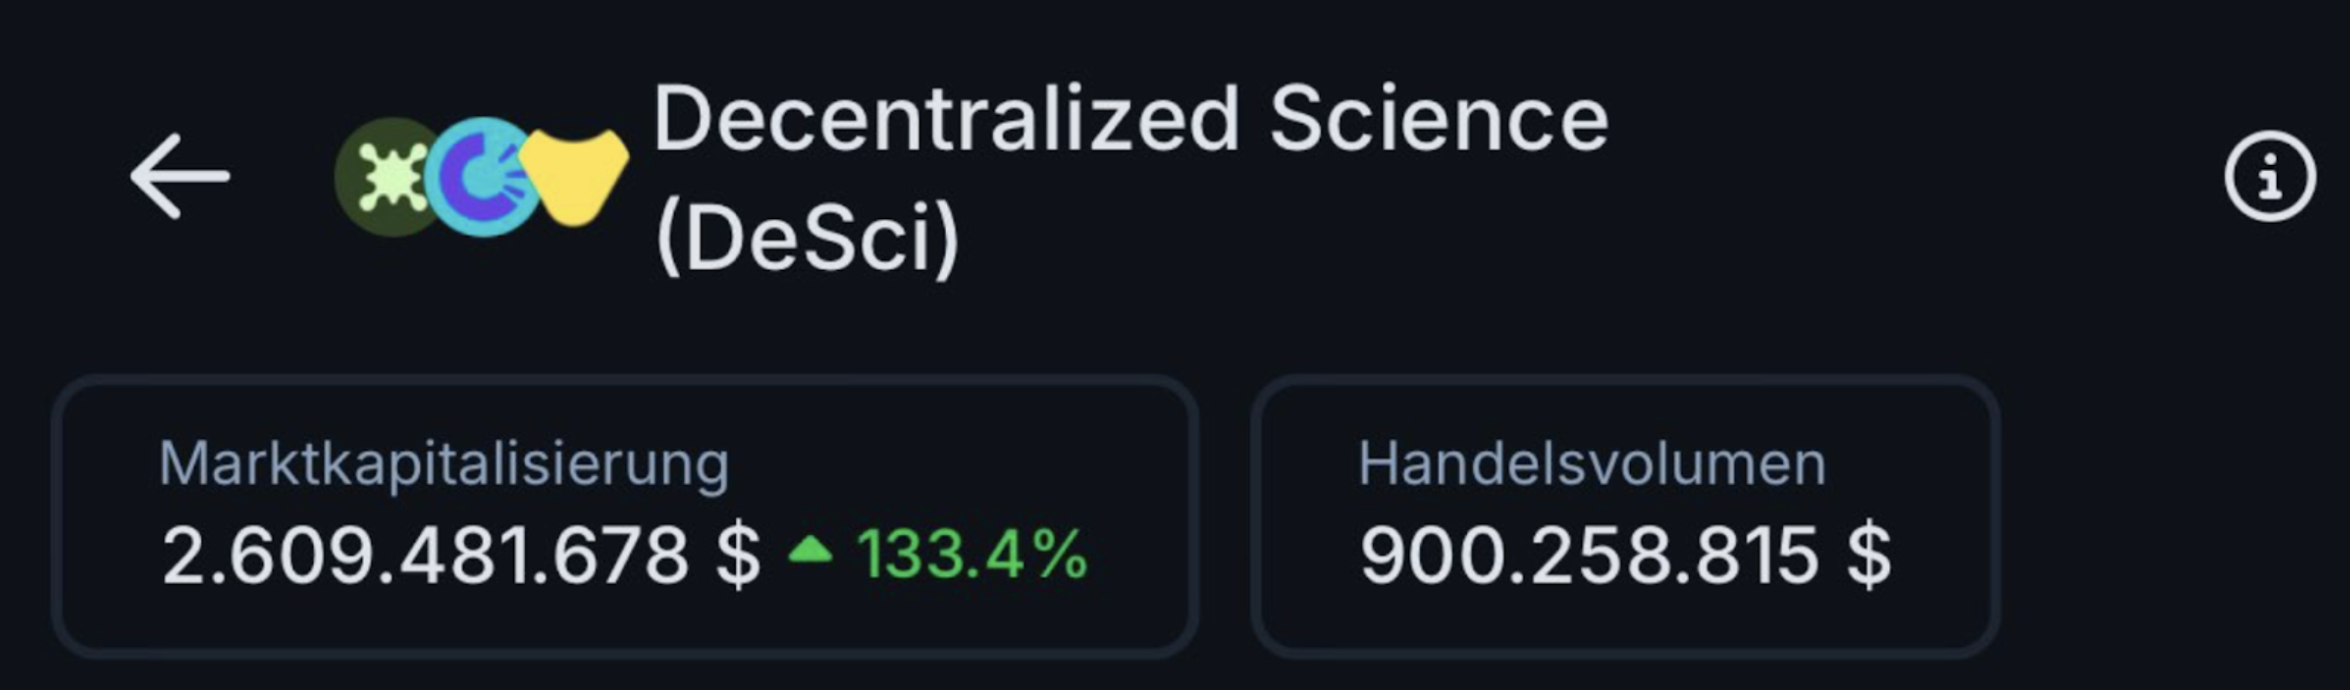The image size is (2350, 690).
Task: Click the Marktkapitalisierung label
Action: (x=444, y=464)
